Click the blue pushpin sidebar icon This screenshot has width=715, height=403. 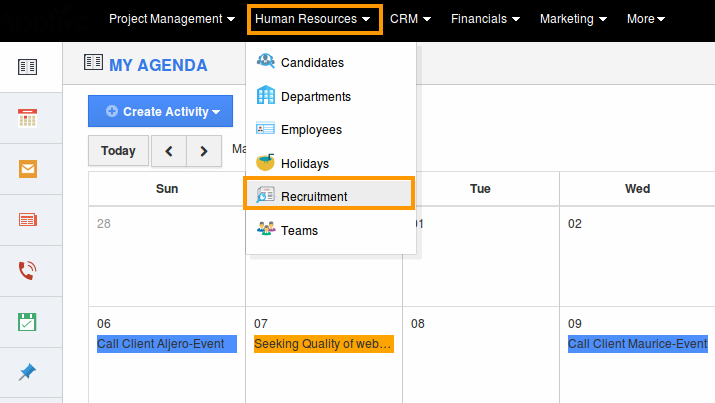pos(27,372)
